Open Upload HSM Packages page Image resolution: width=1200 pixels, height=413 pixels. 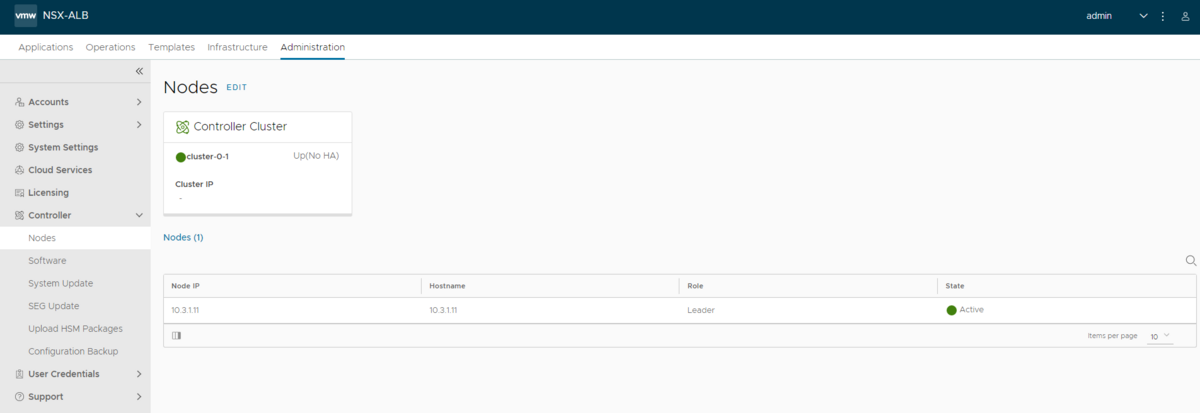click(x=75, y=329)
